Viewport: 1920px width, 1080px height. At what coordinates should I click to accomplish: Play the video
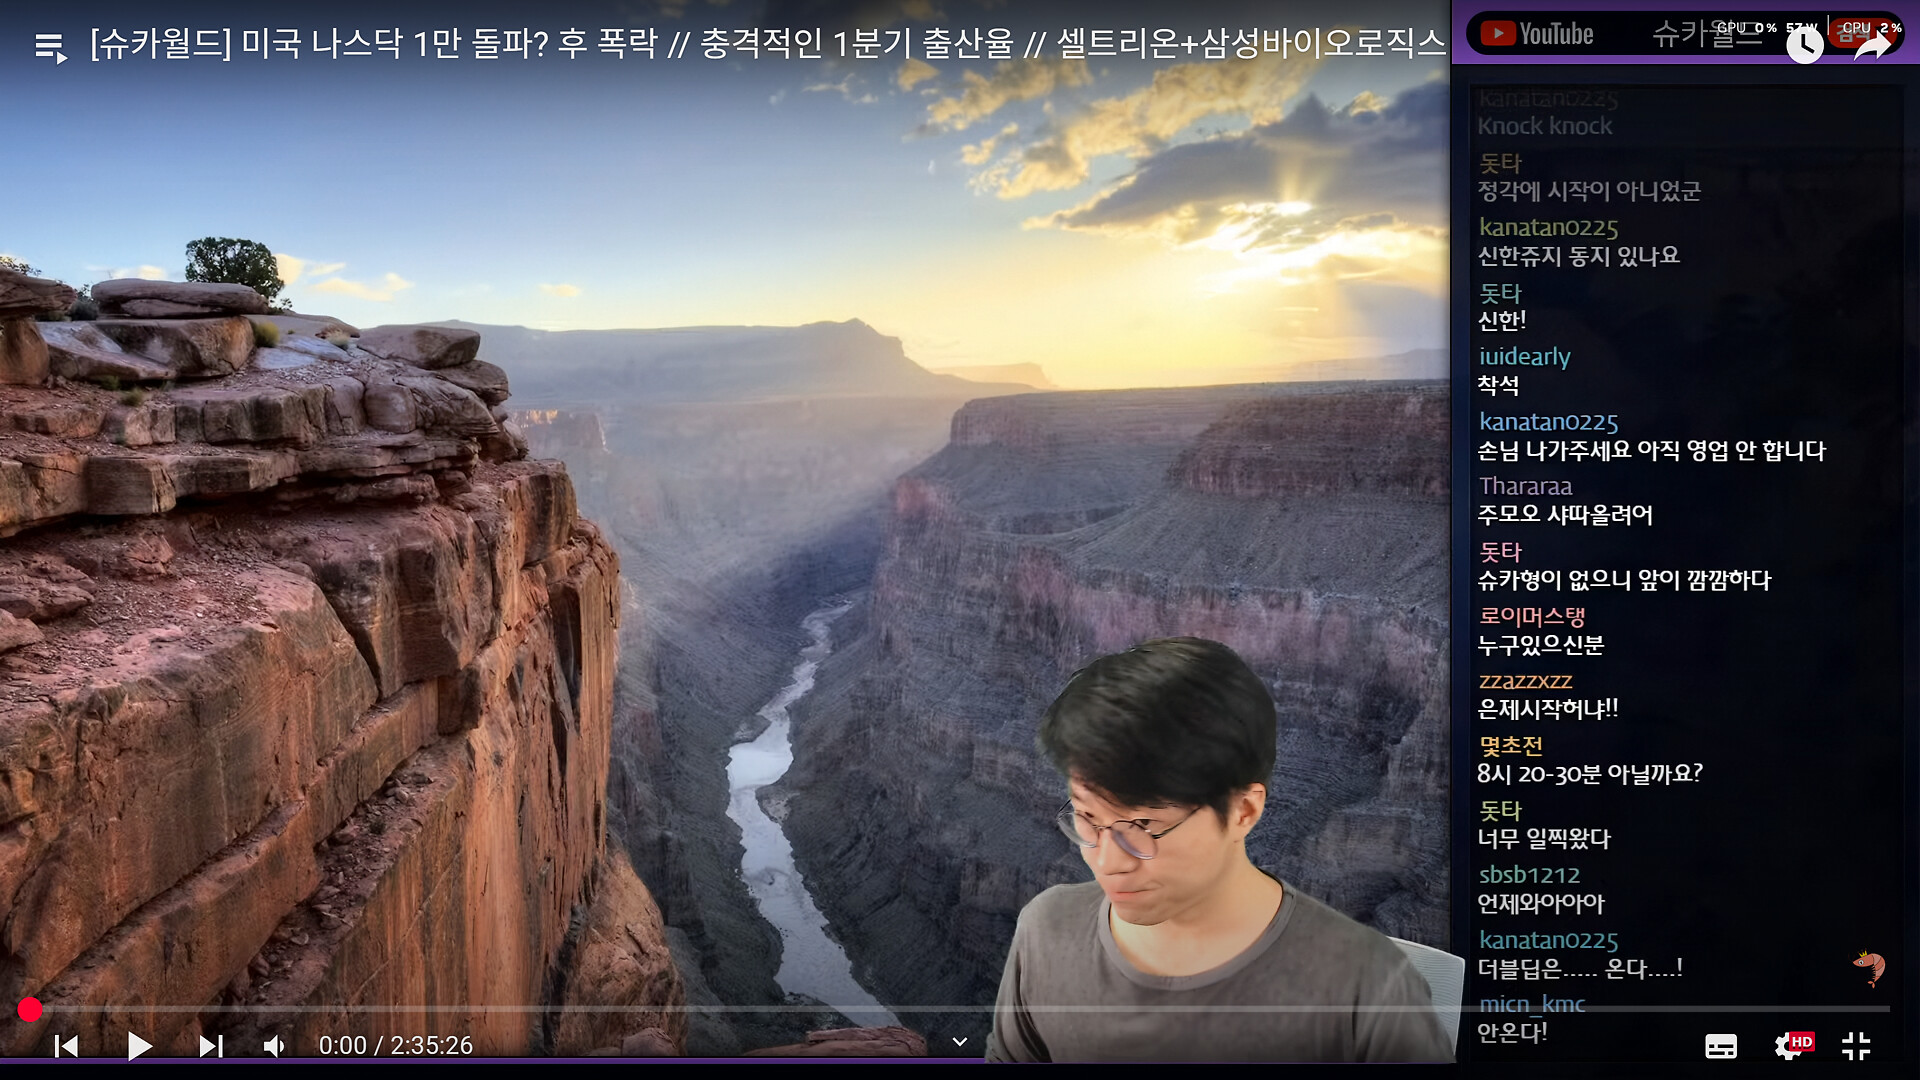click(139, 1046)
